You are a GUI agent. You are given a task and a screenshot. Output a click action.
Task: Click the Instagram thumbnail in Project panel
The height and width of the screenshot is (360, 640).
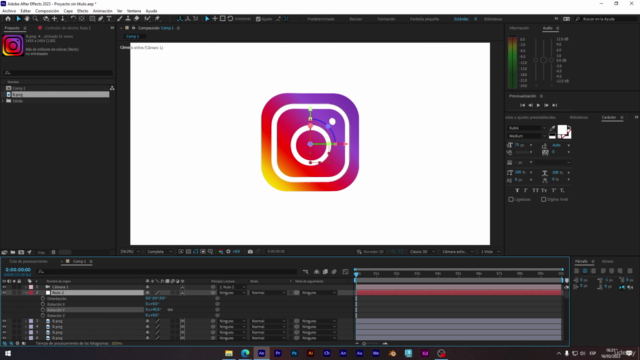coord(13,45)
